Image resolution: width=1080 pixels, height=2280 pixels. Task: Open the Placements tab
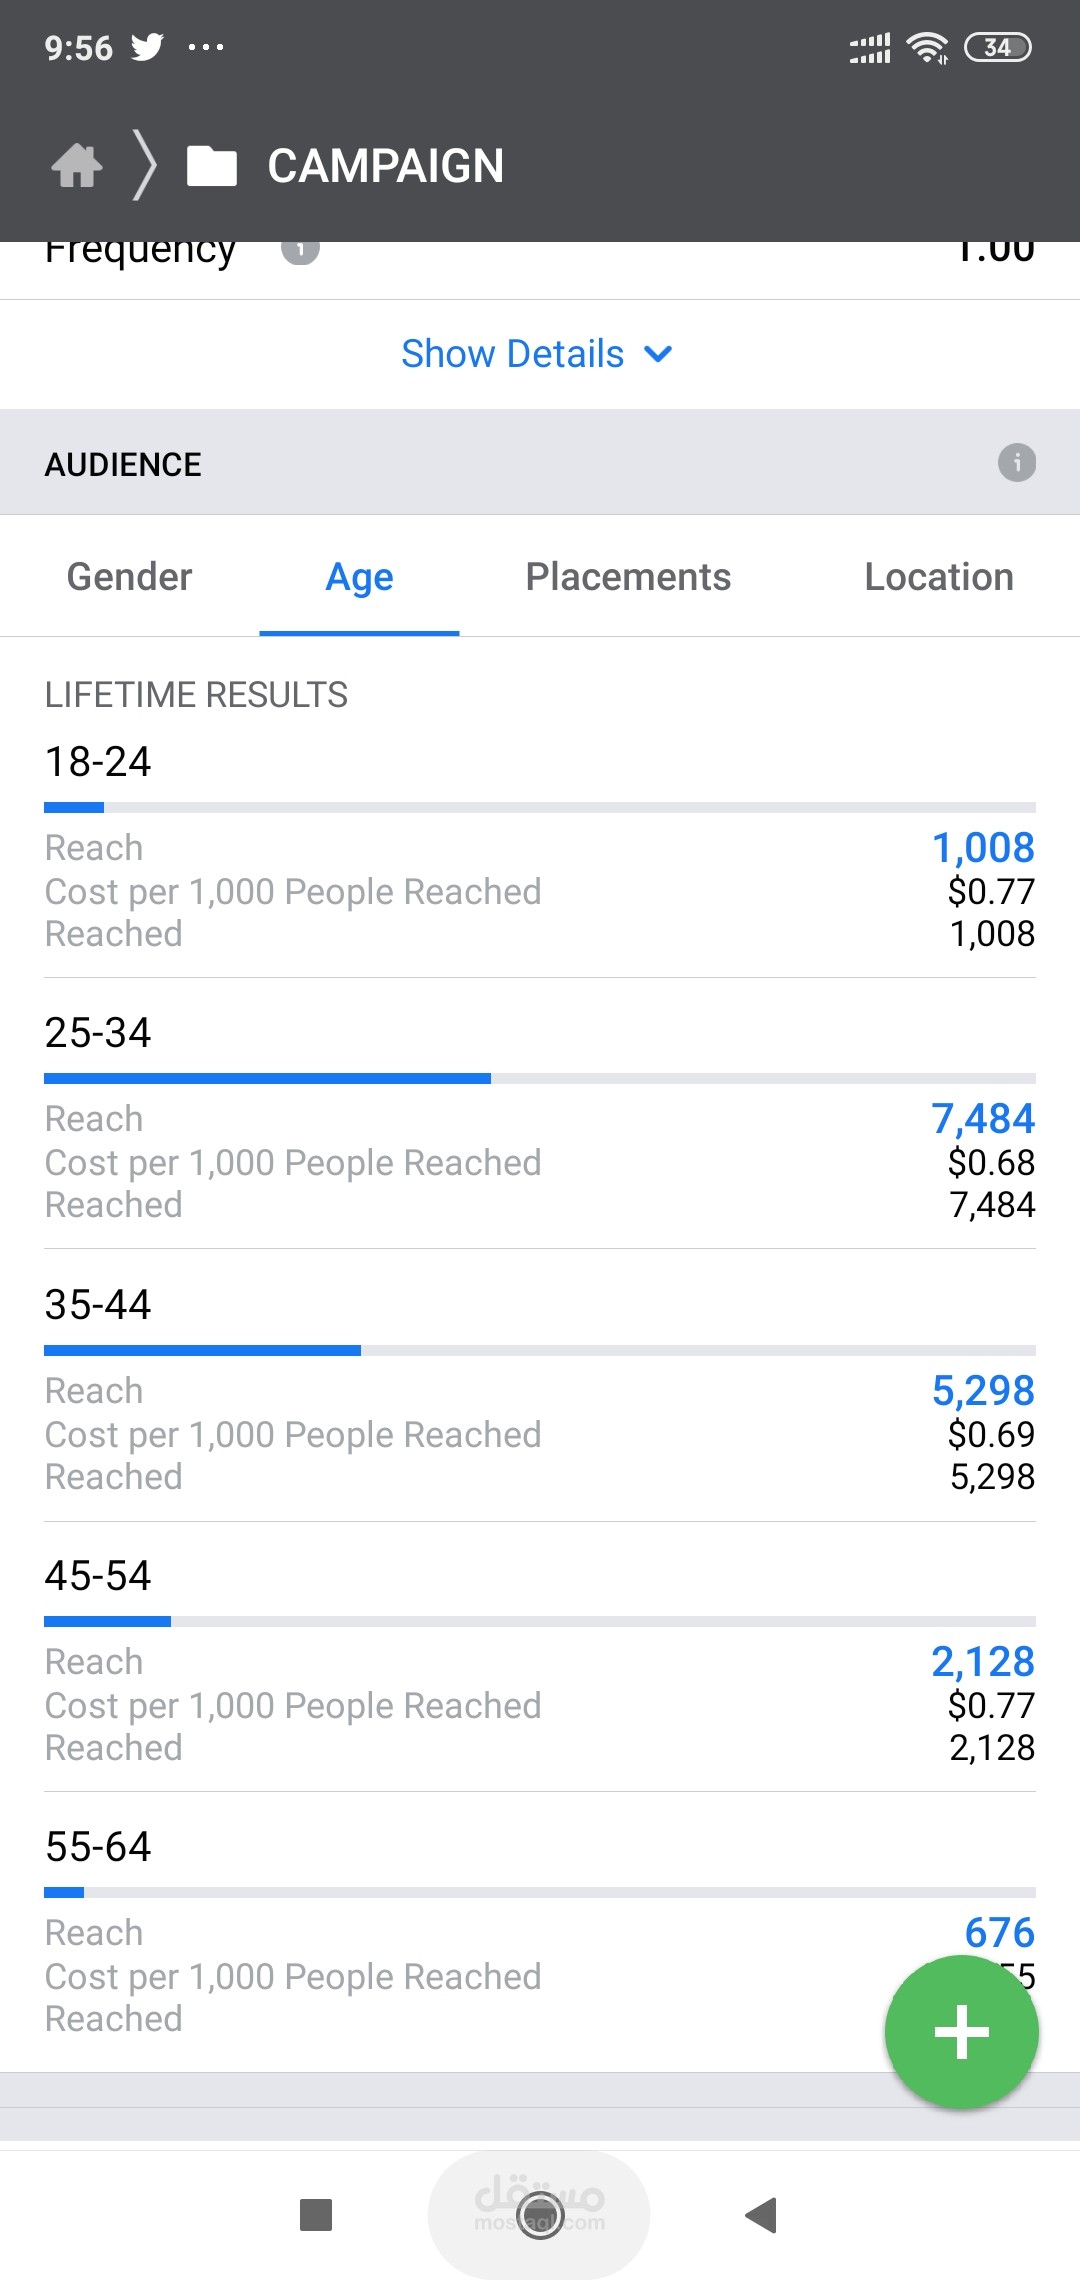click(628, 577)
